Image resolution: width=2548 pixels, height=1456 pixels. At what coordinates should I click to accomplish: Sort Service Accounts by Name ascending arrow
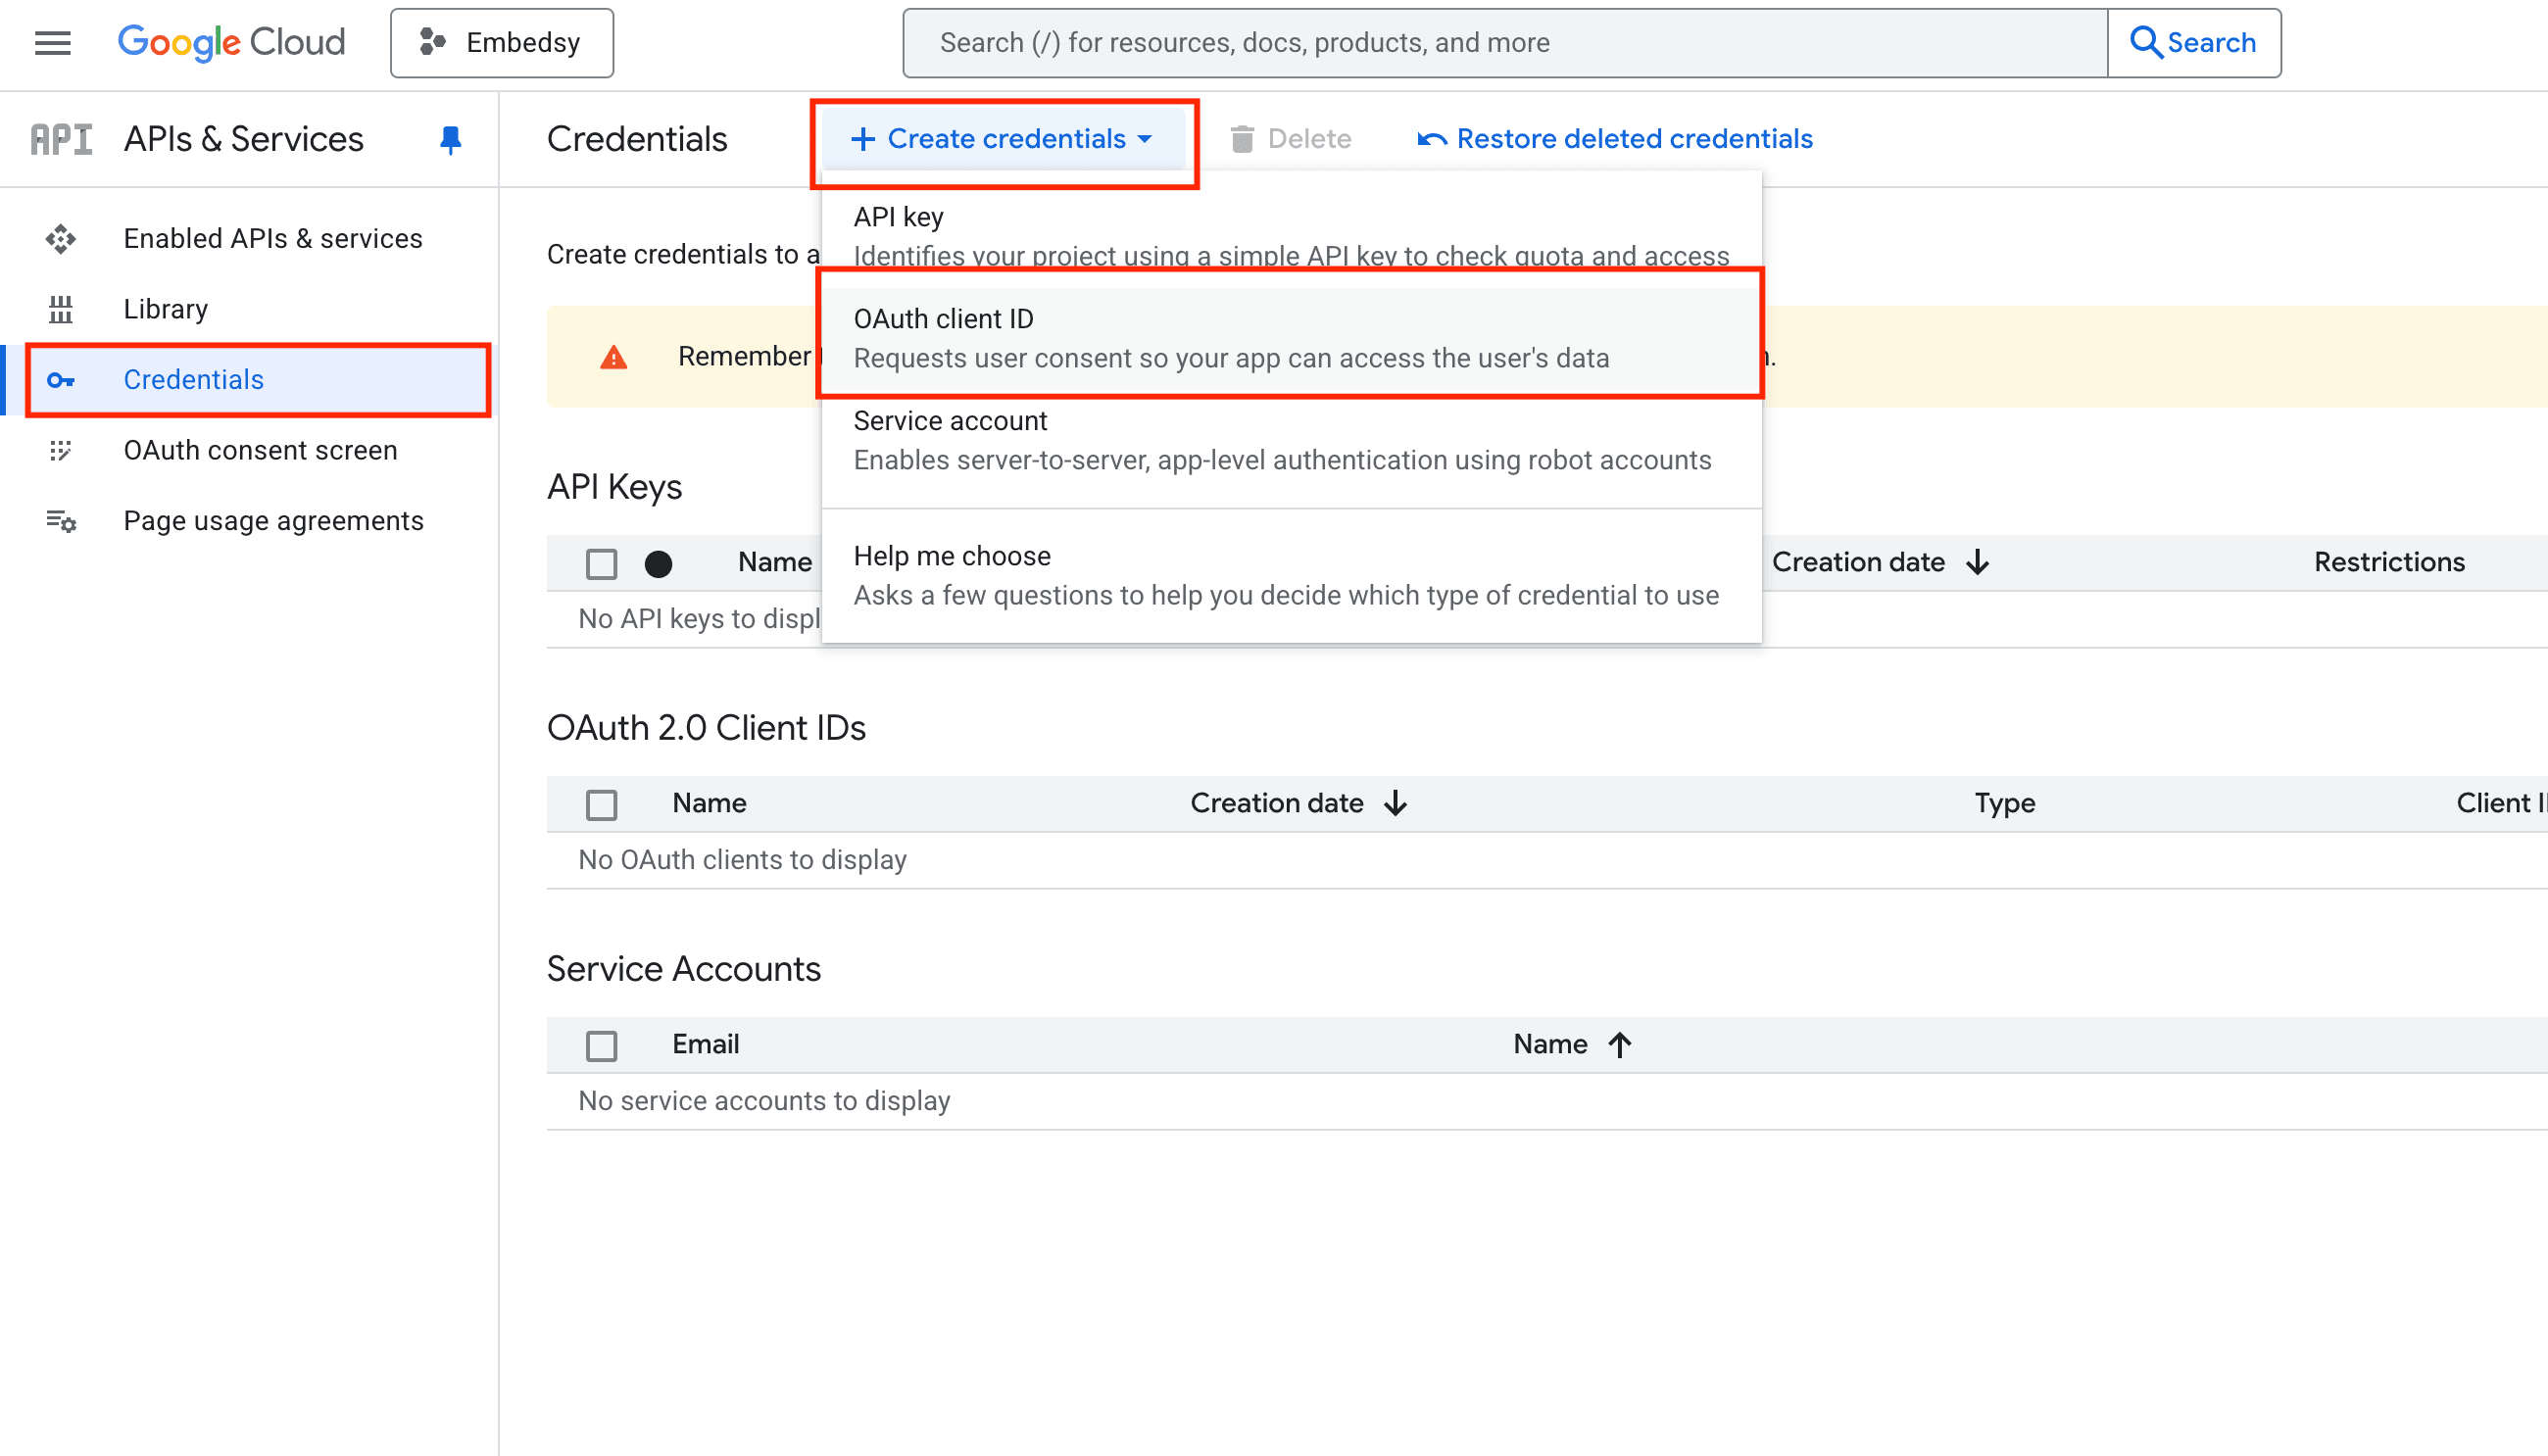[x=1620, y=1045]
